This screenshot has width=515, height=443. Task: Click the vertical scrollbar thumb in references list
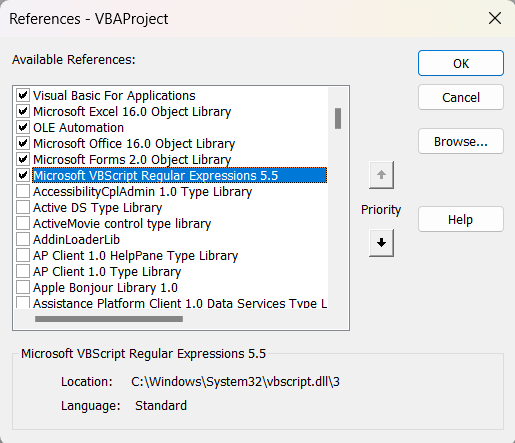click(338, 118)
